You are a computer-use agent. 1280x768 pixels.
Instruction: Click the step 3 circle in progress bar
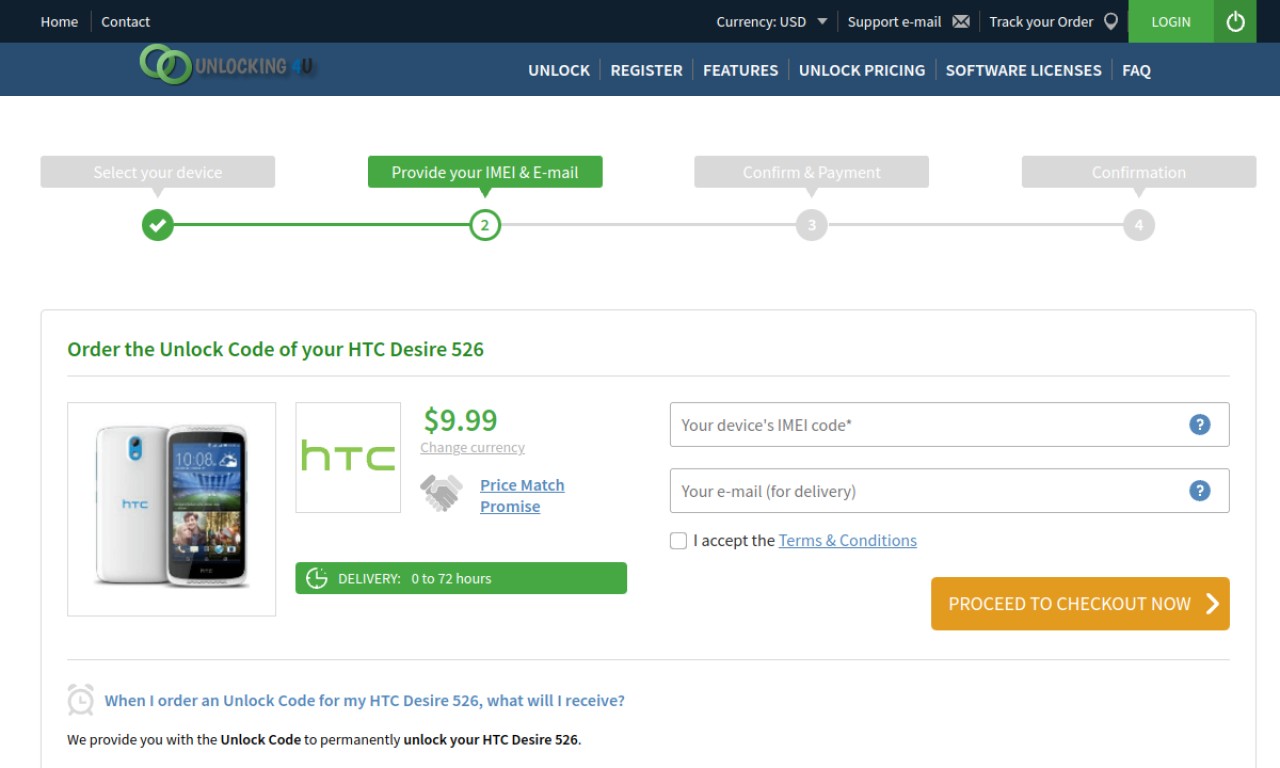coord(812,225)
